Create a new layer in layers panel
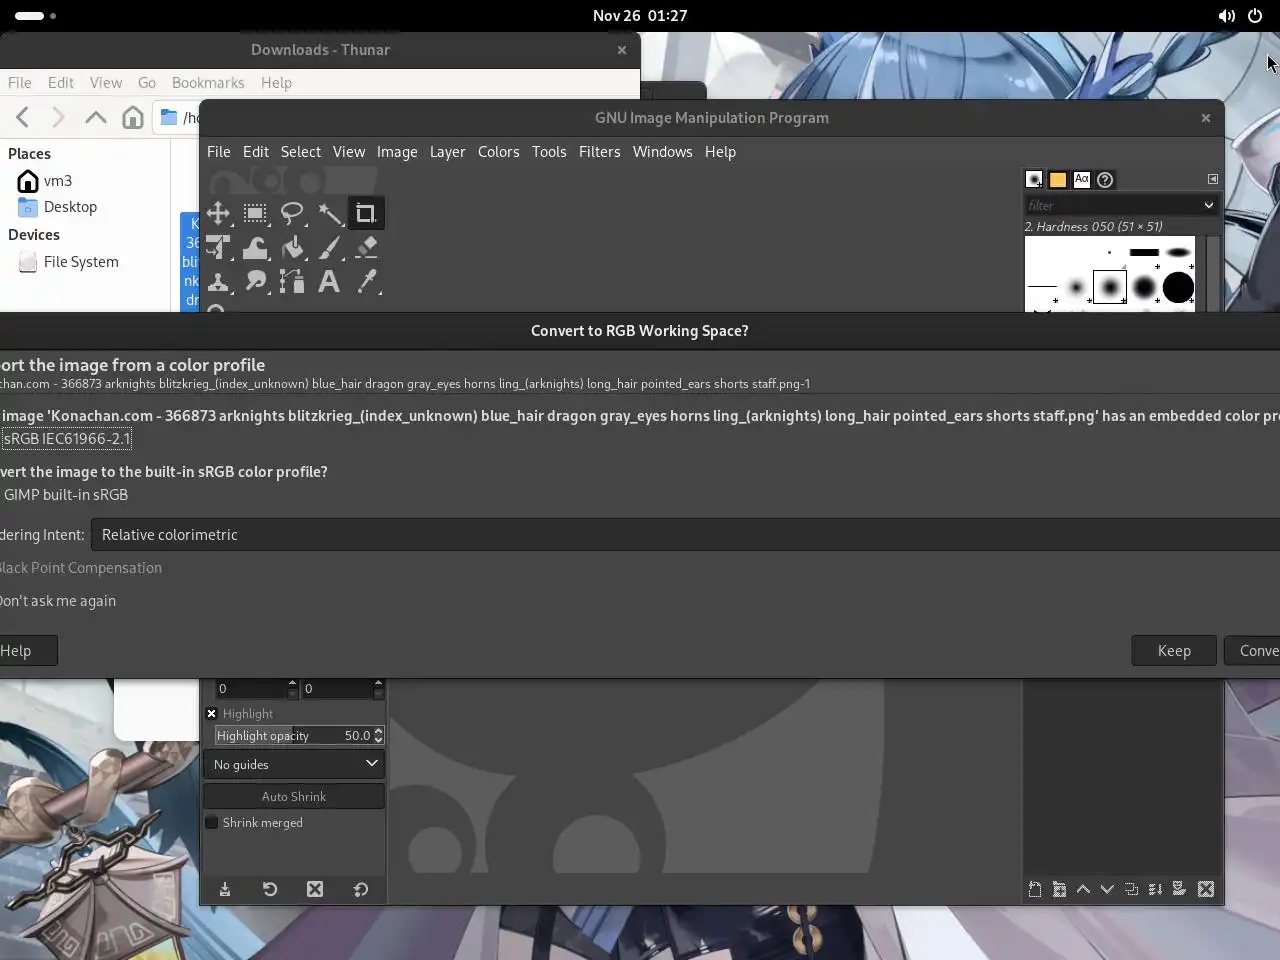 (x=1035, y=889)
